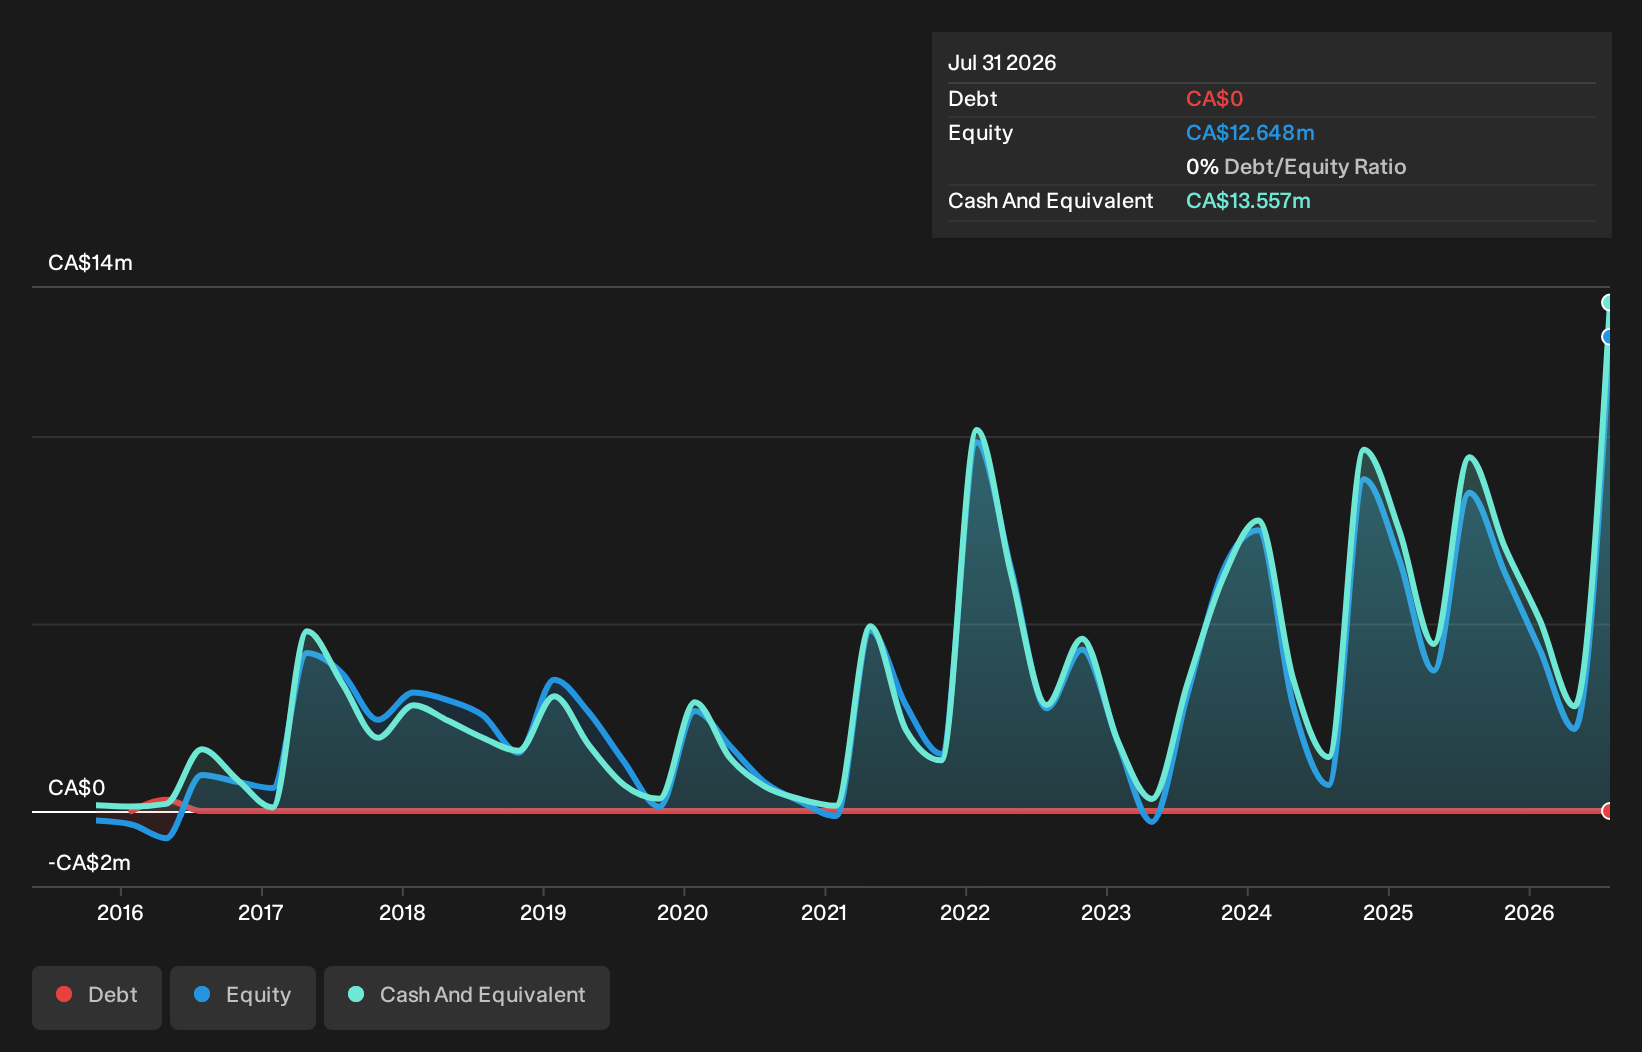This screenshot has width=1642, height=1052.
Task: Click the Equity row label in tooltip
Action: [980, 133]
